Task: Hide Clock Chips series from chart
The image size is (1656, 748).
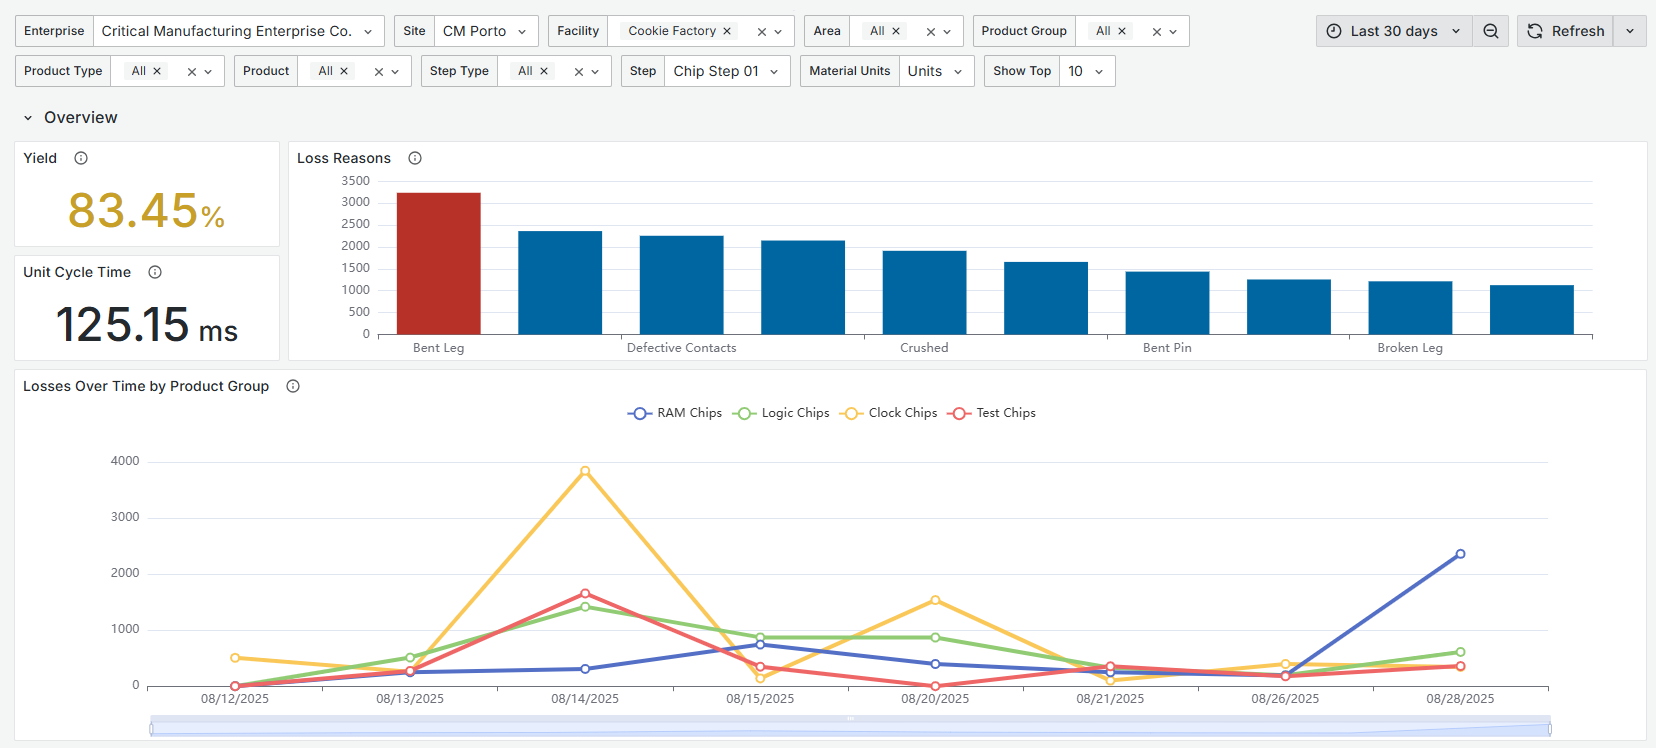Action: coord(889,413)
